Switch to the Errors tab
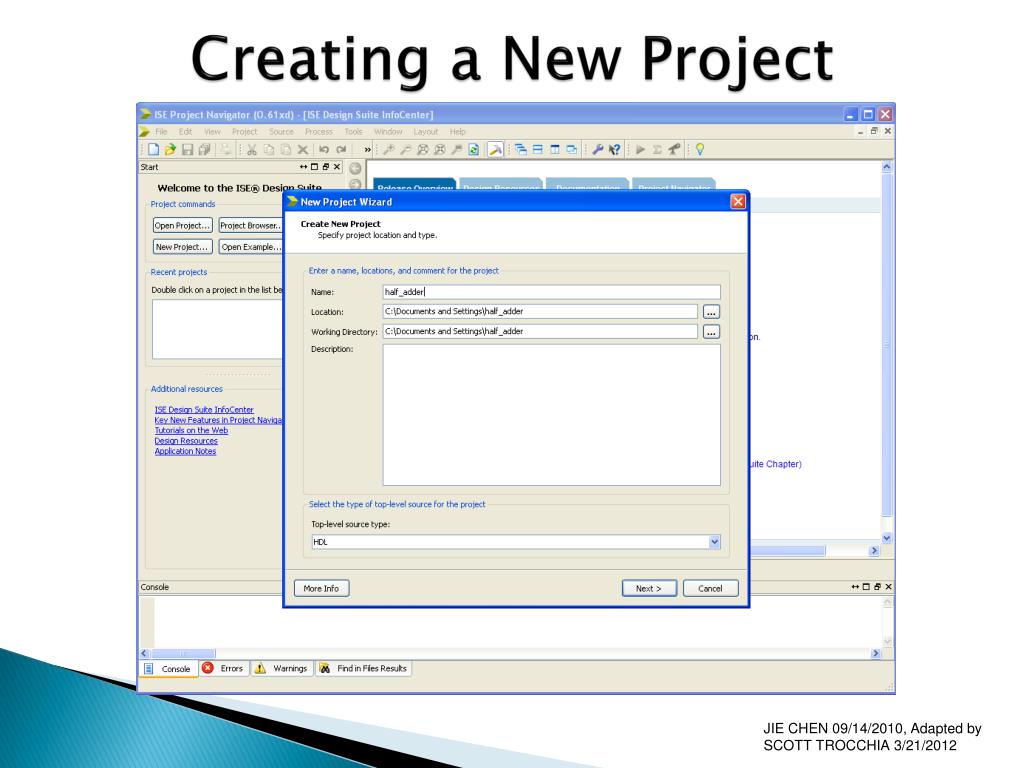The image size is (1024, 768). point(224,669)
